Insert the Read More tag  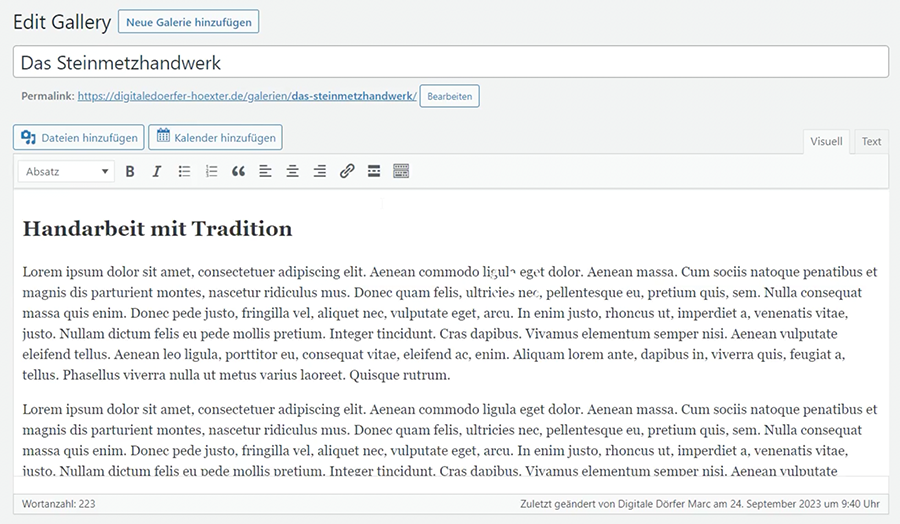coord(374,172)
